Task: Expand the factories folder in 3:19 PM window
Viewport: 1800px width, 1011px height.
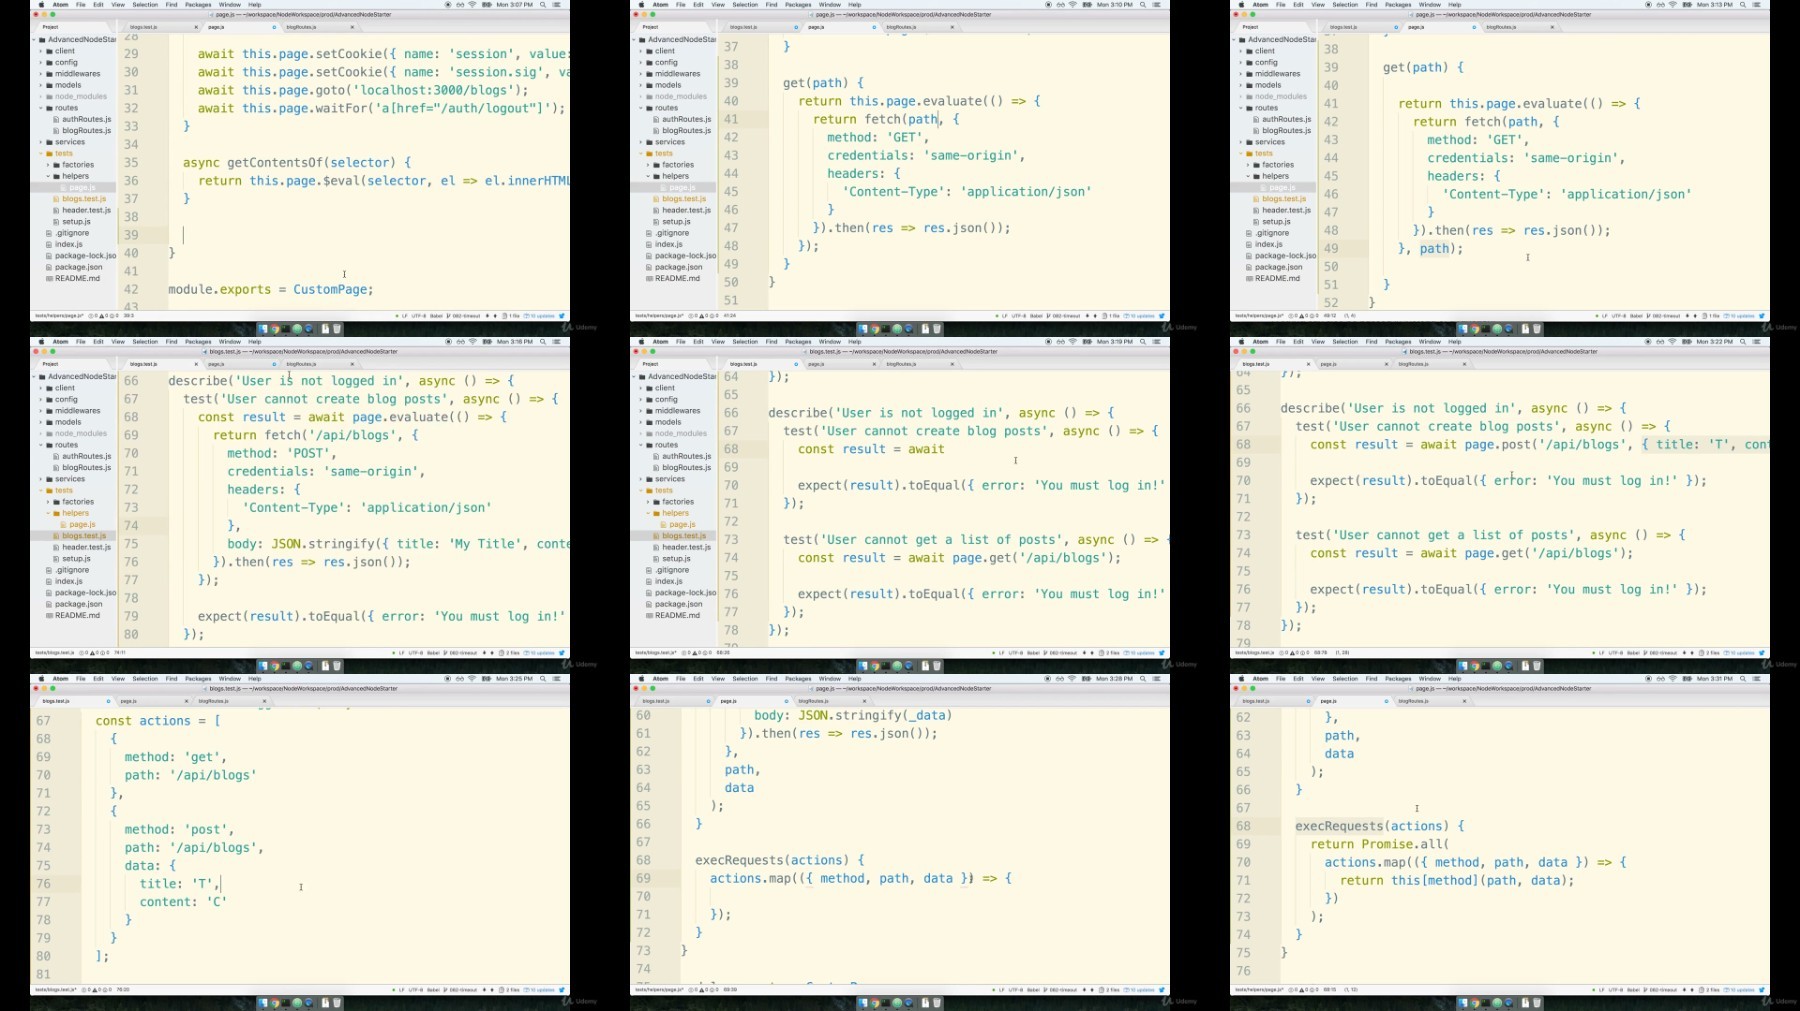Action: coord(649,502)
